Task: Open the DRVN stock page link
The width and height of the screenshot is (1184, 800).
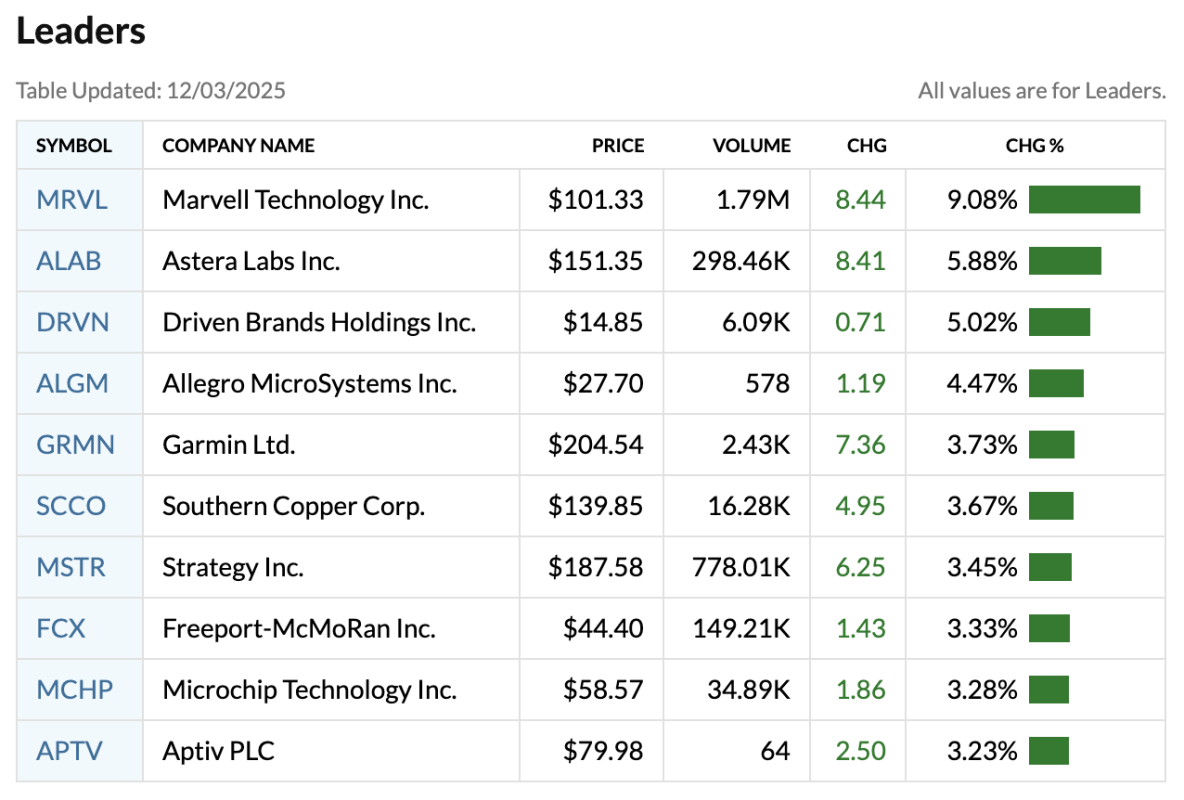Action: tap(72, 323)
